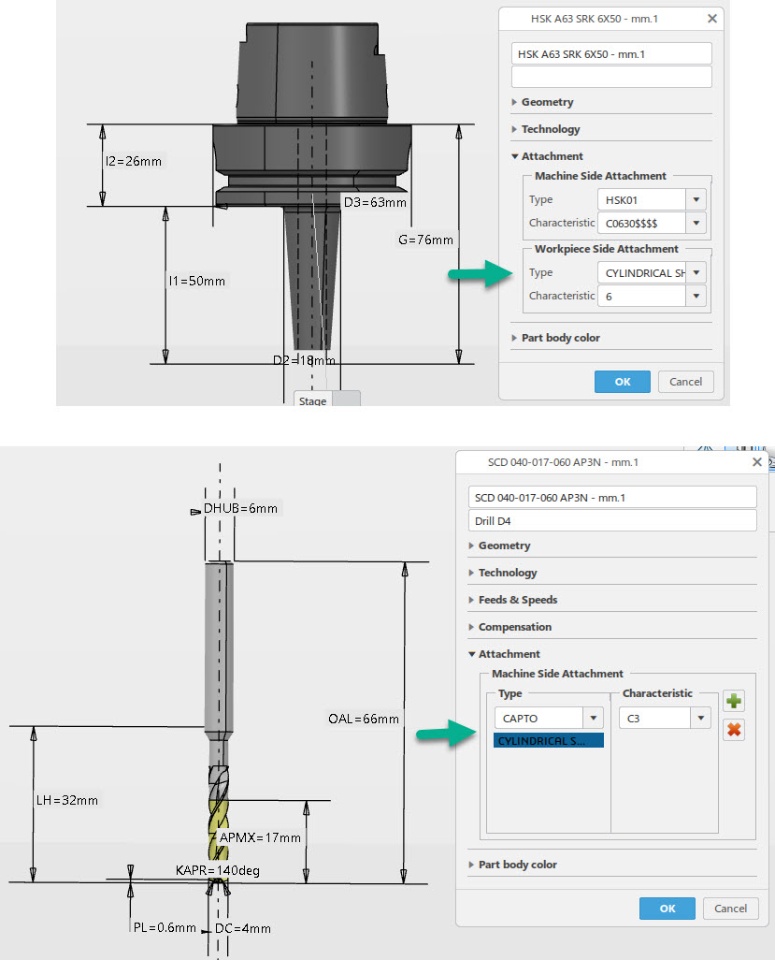Select the D2=18mm dimension label
The width and height of the screenshot is (775, 960).
[x=304, y=360]
